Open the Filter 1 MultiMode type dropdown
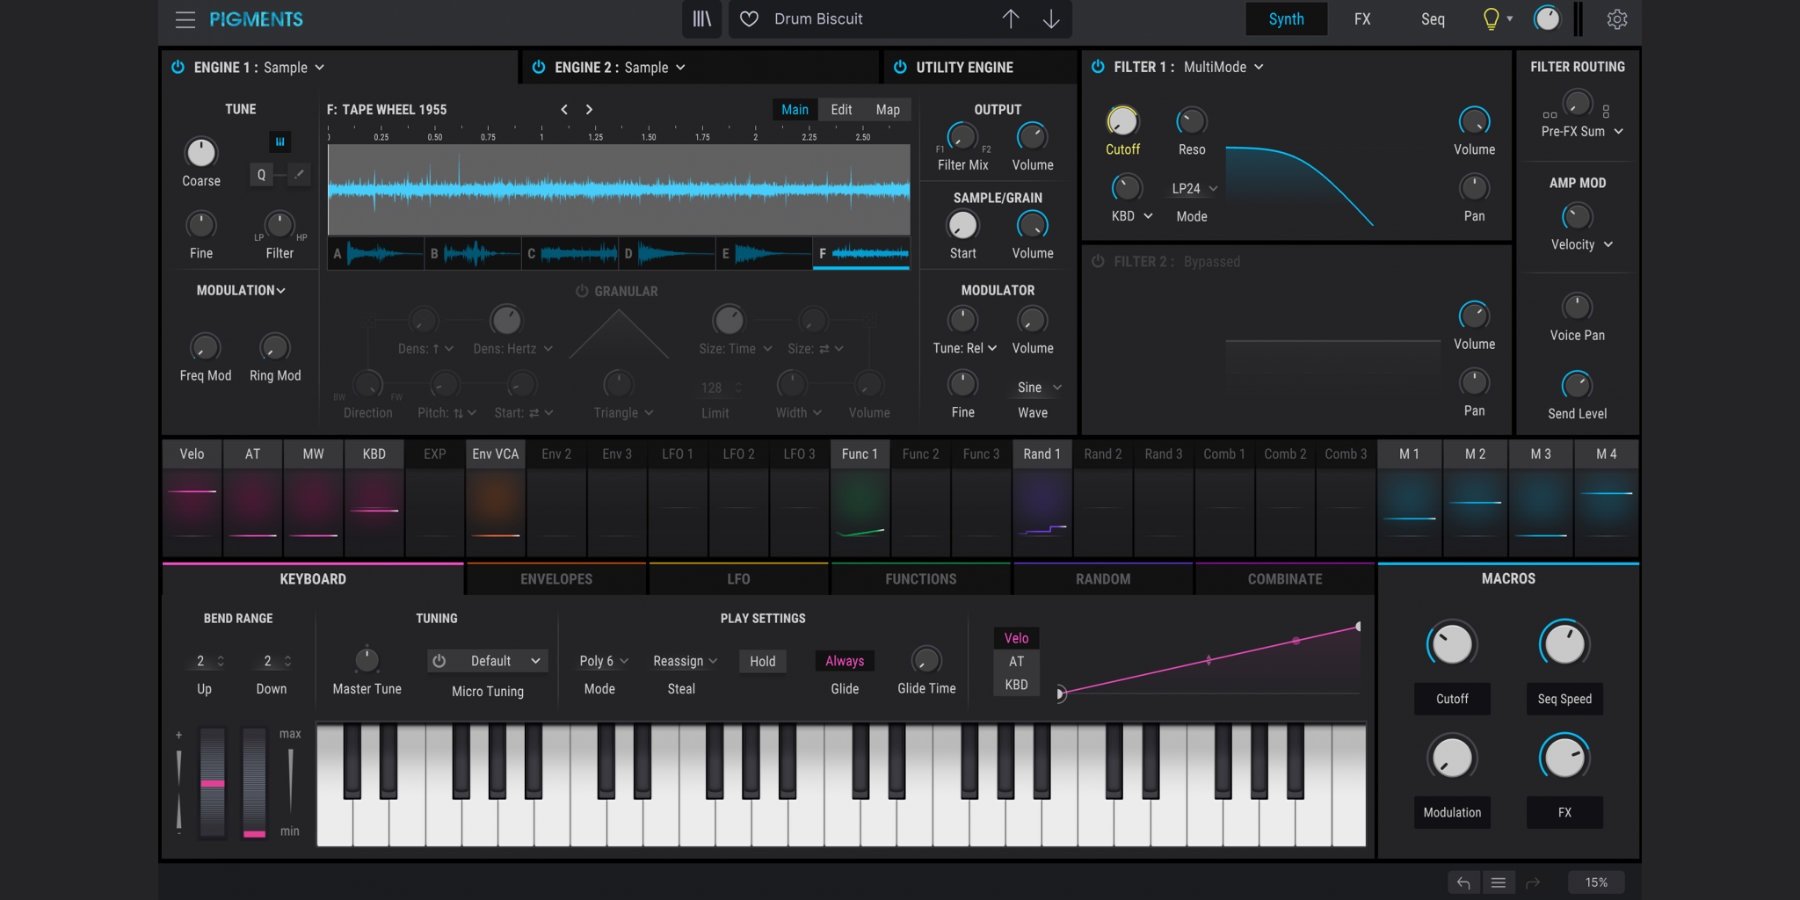Image resolution: width=1800 pixels, height=900 pixels. [x=1224, y=67]
